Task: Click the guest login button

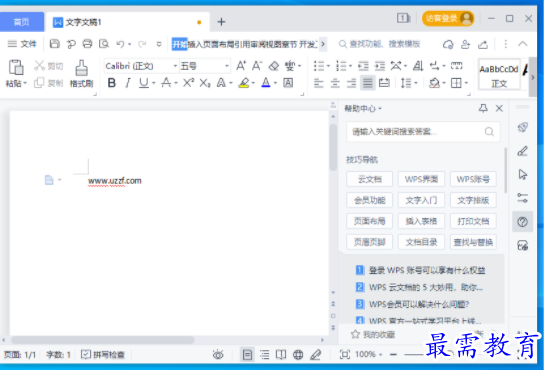Action: tap(448, 18)
